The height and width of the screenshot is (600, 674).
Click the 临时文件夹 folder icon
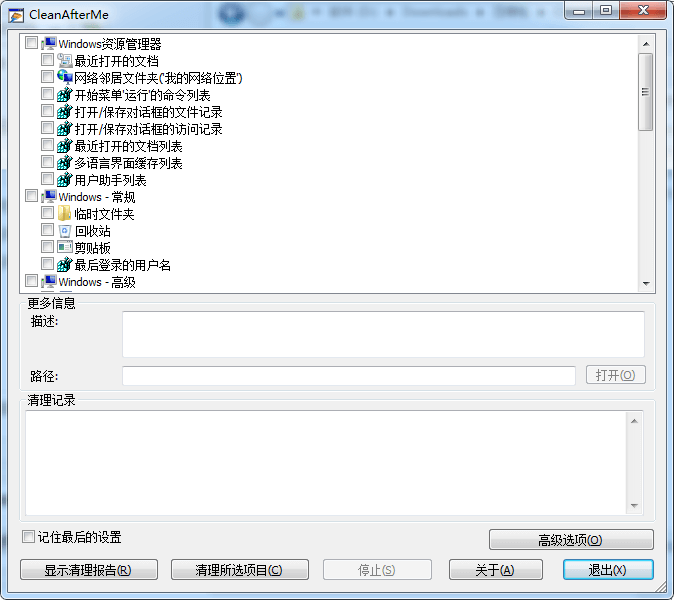(x=64, y=214)
